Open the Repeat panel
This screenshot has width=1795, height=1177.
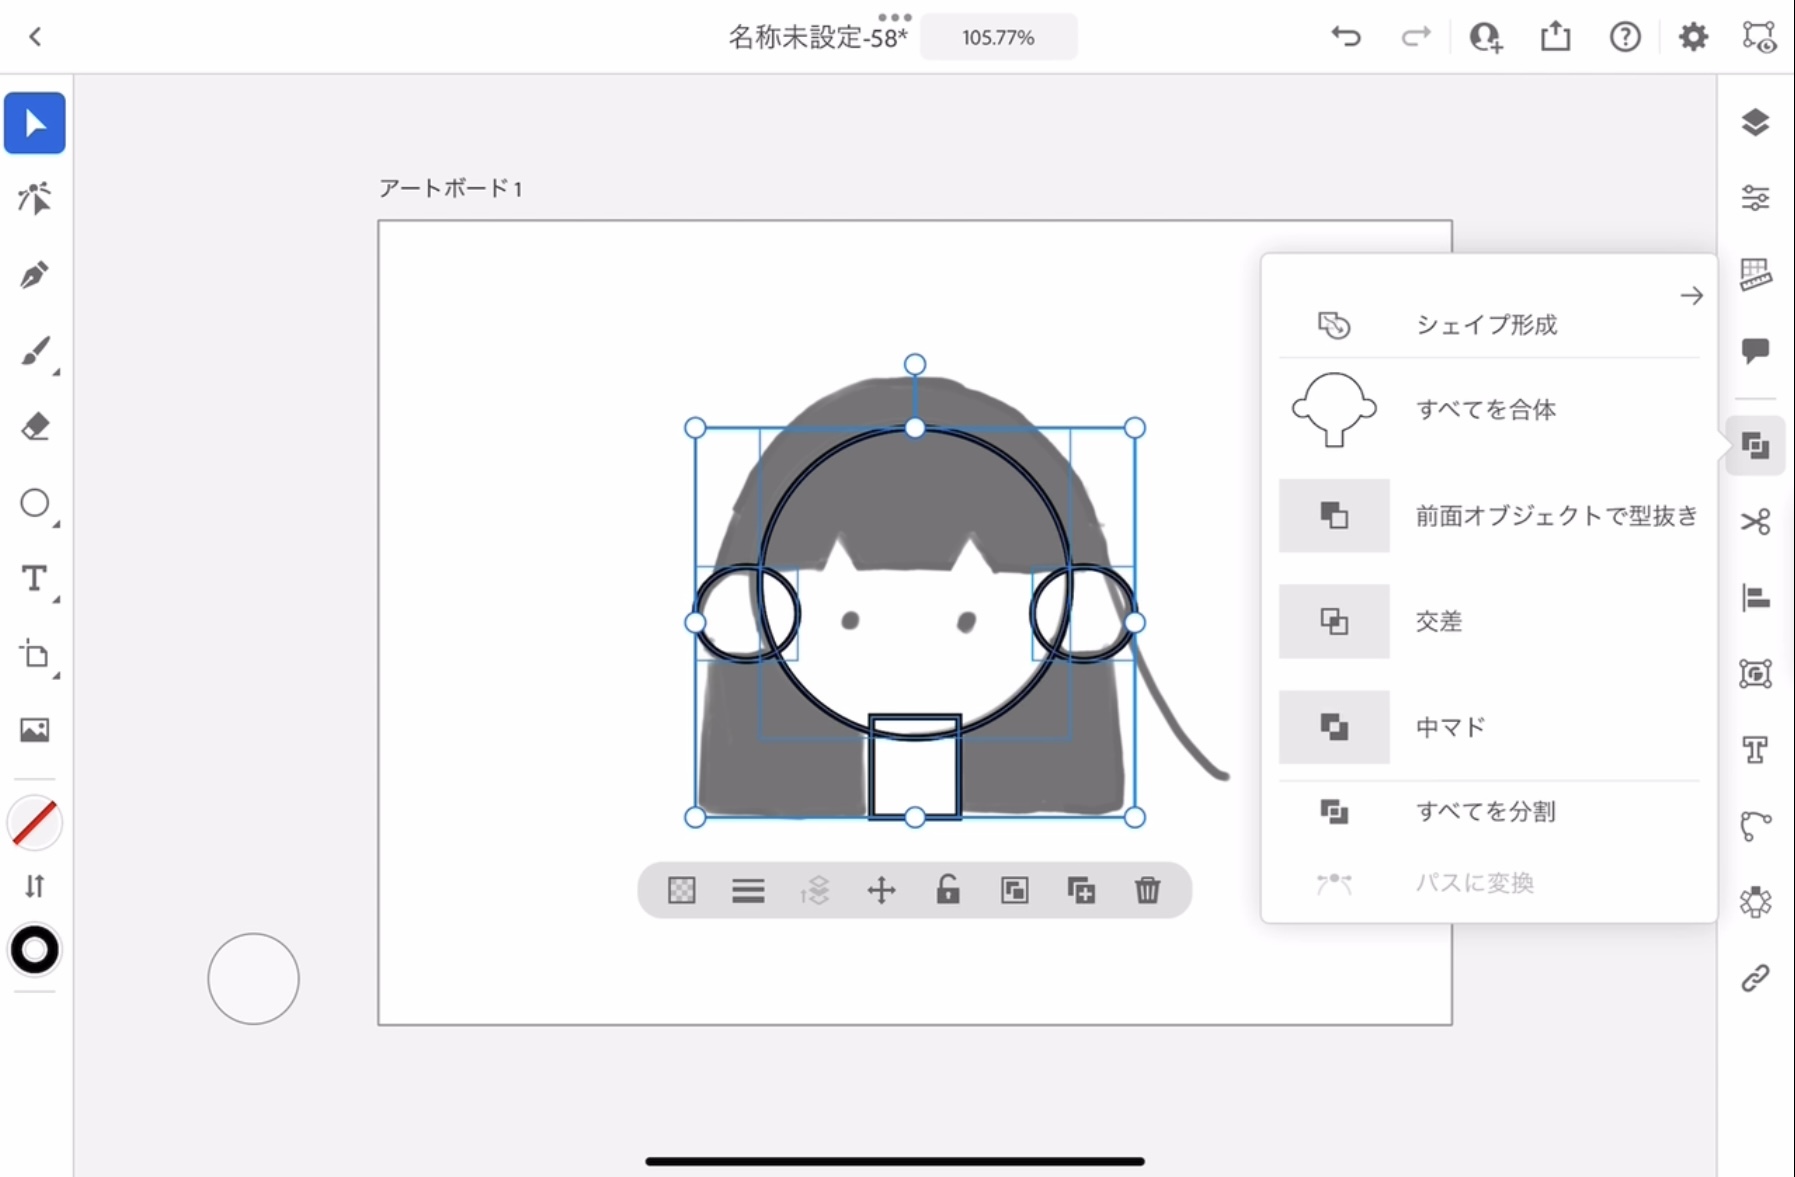pyautogui.click(x=1755, y=902)
